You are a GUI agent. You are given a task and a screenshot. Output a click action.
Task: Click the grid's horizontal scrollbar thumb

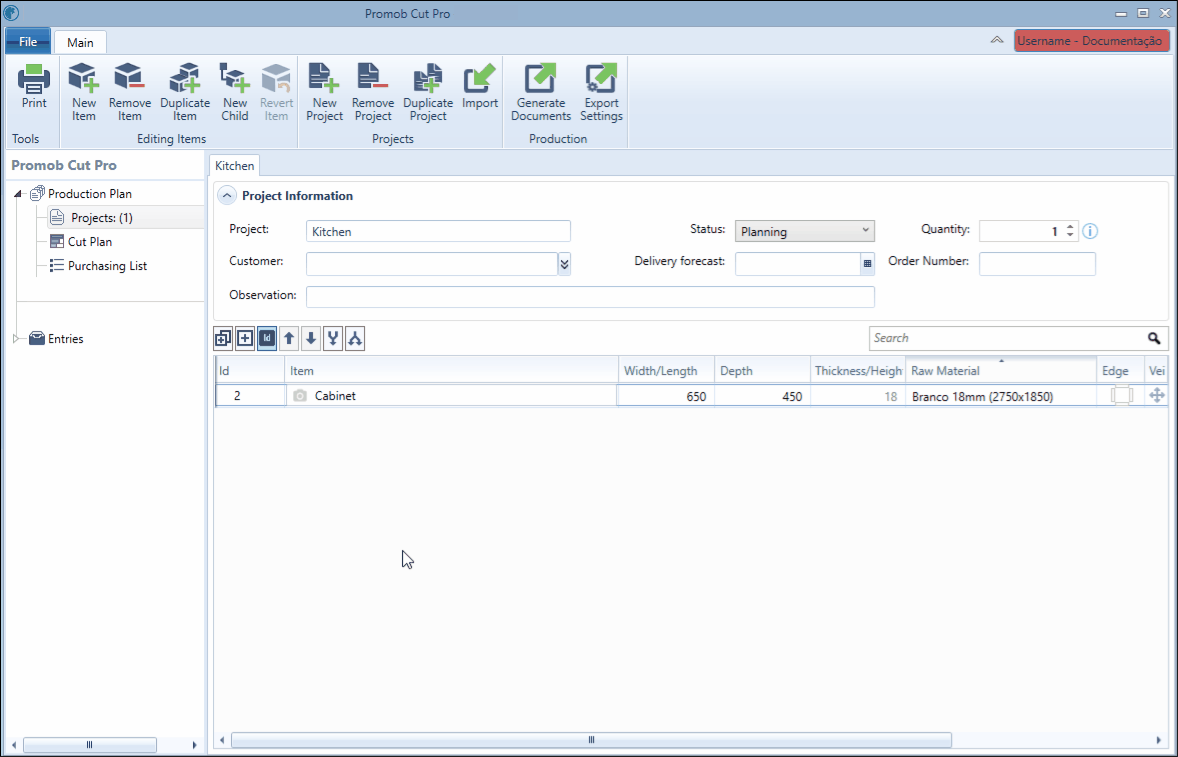tap(591, 740)
